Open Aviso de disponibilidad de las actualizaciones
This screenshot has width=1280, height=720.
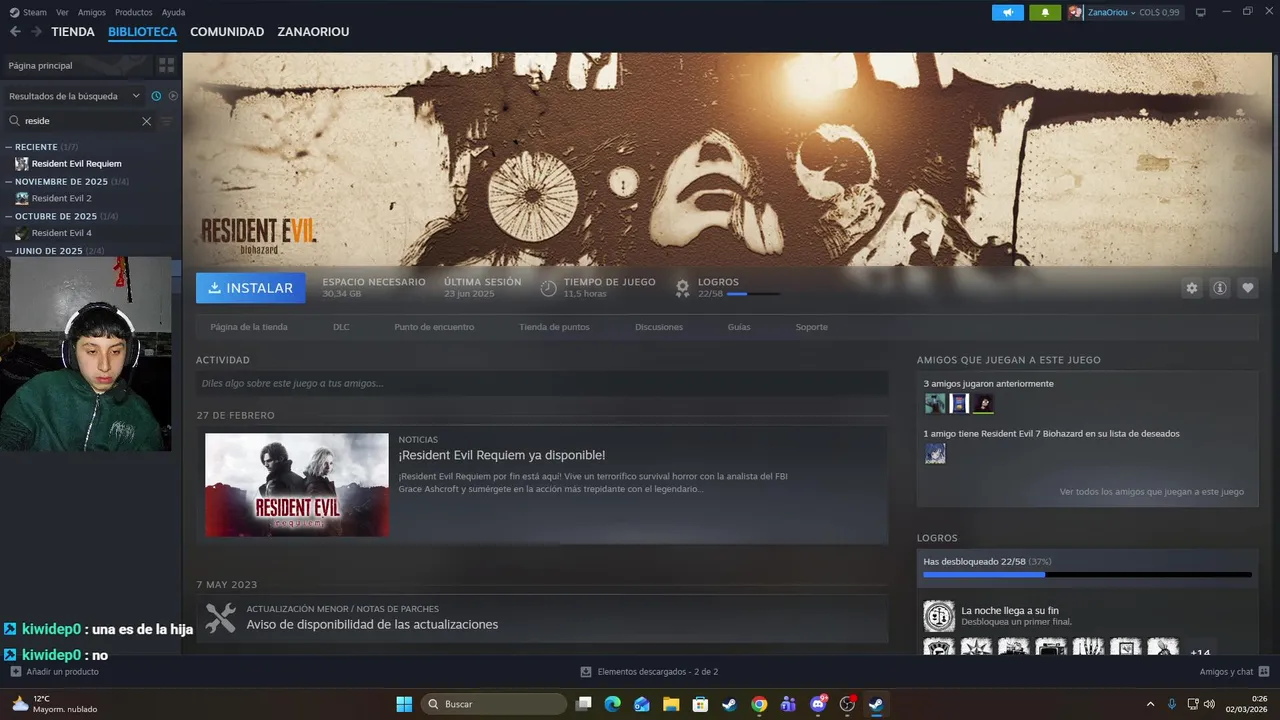(x=372, y=625)
